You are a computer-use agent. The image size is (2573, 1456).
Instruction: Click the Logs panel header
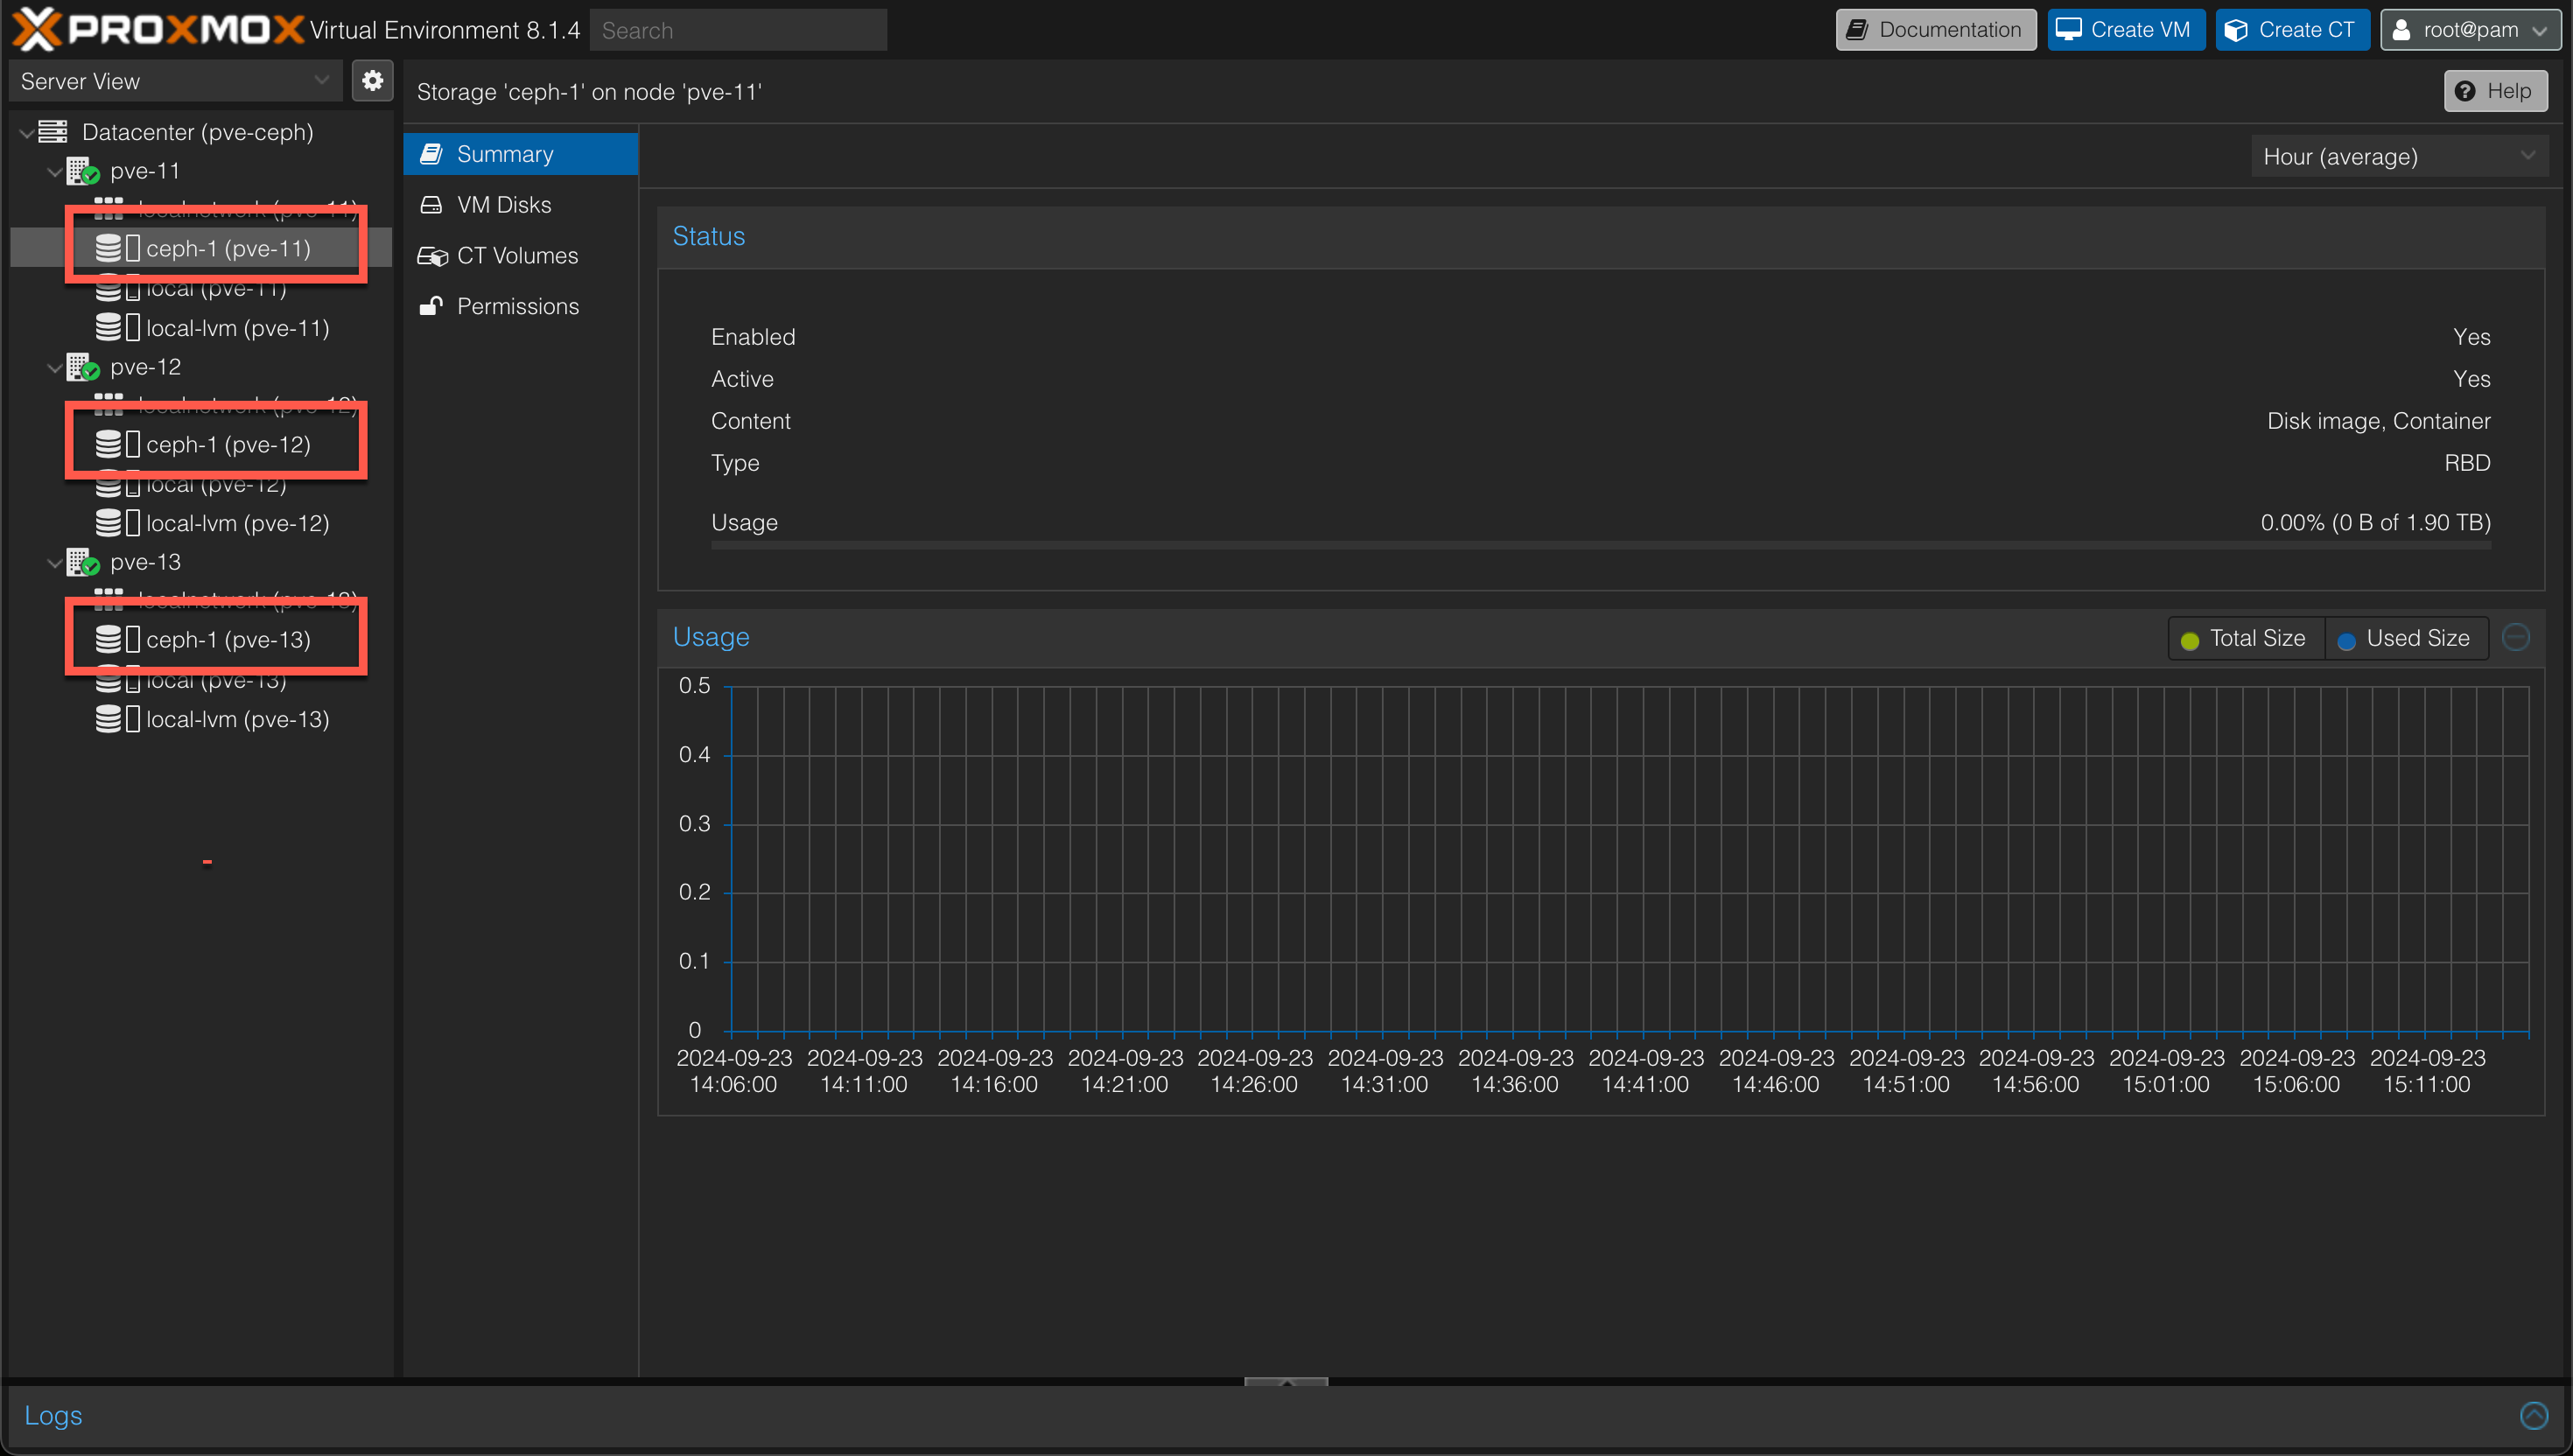(x=1286, y=1415)
